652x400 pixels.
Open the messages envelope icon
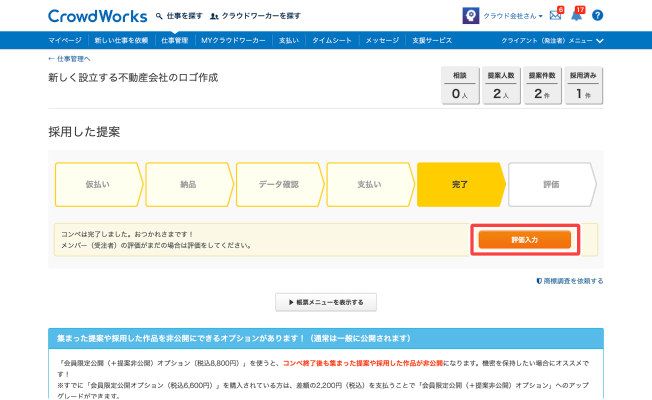click(x=555, y=16)
